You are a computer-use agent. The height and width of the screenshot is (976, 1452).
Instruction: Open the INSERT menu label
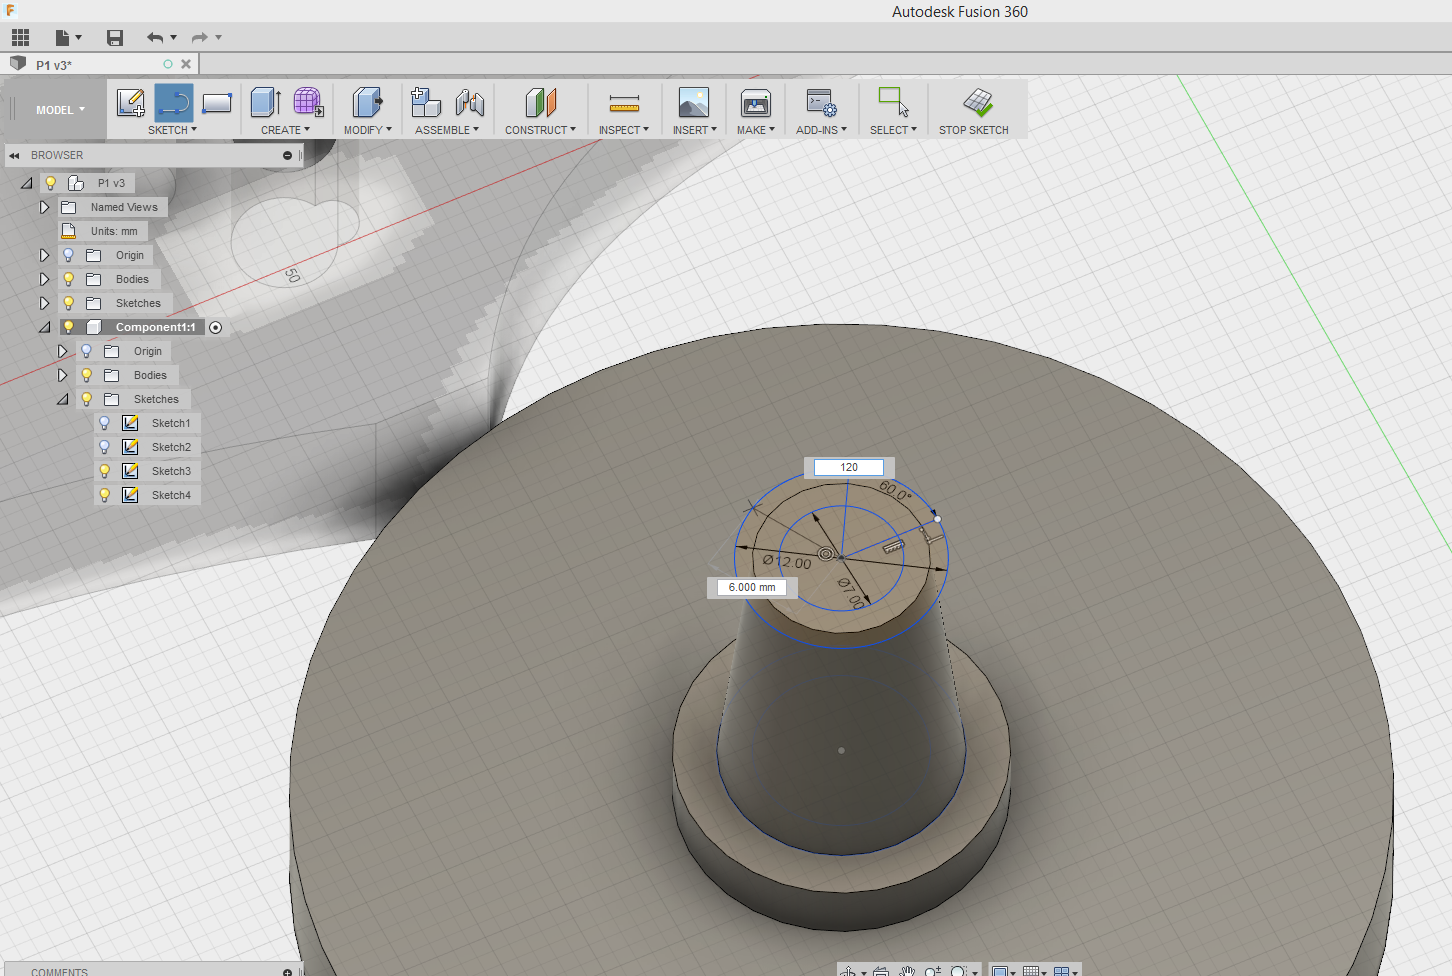[694, 130]
